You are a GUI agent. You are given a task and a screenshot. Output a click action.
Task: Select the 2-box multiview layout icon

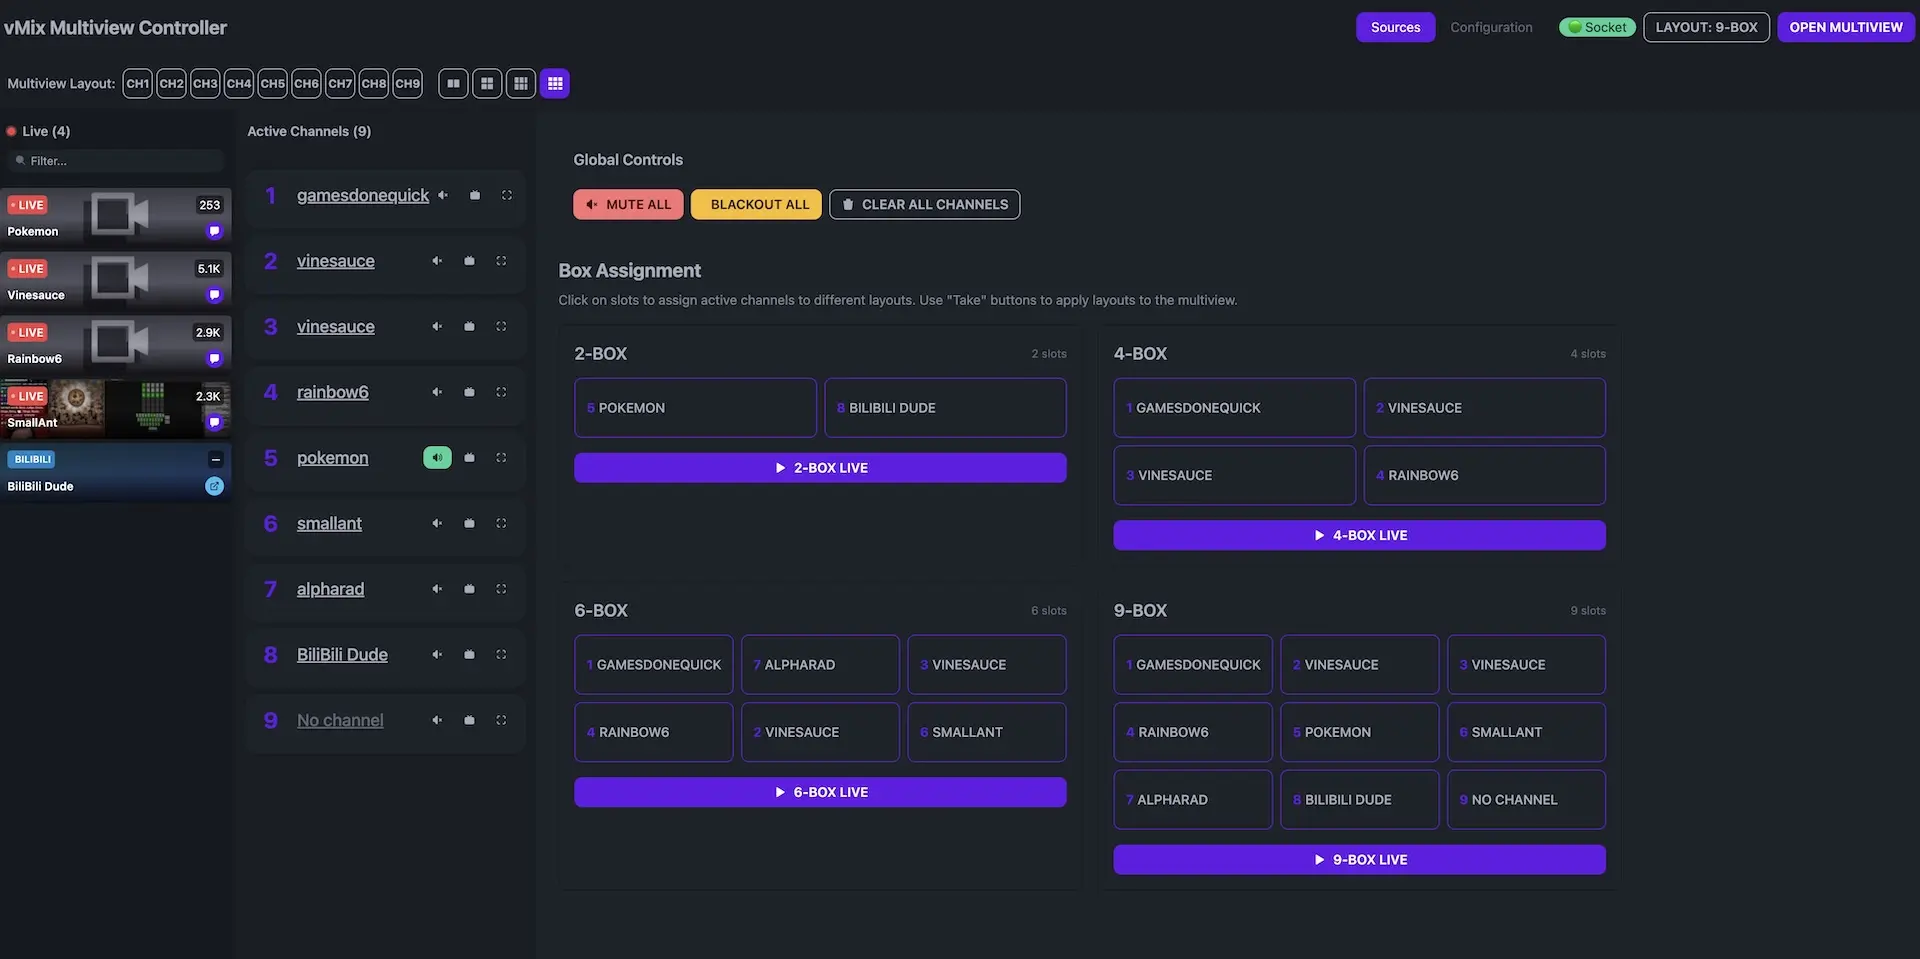(453, 84)
